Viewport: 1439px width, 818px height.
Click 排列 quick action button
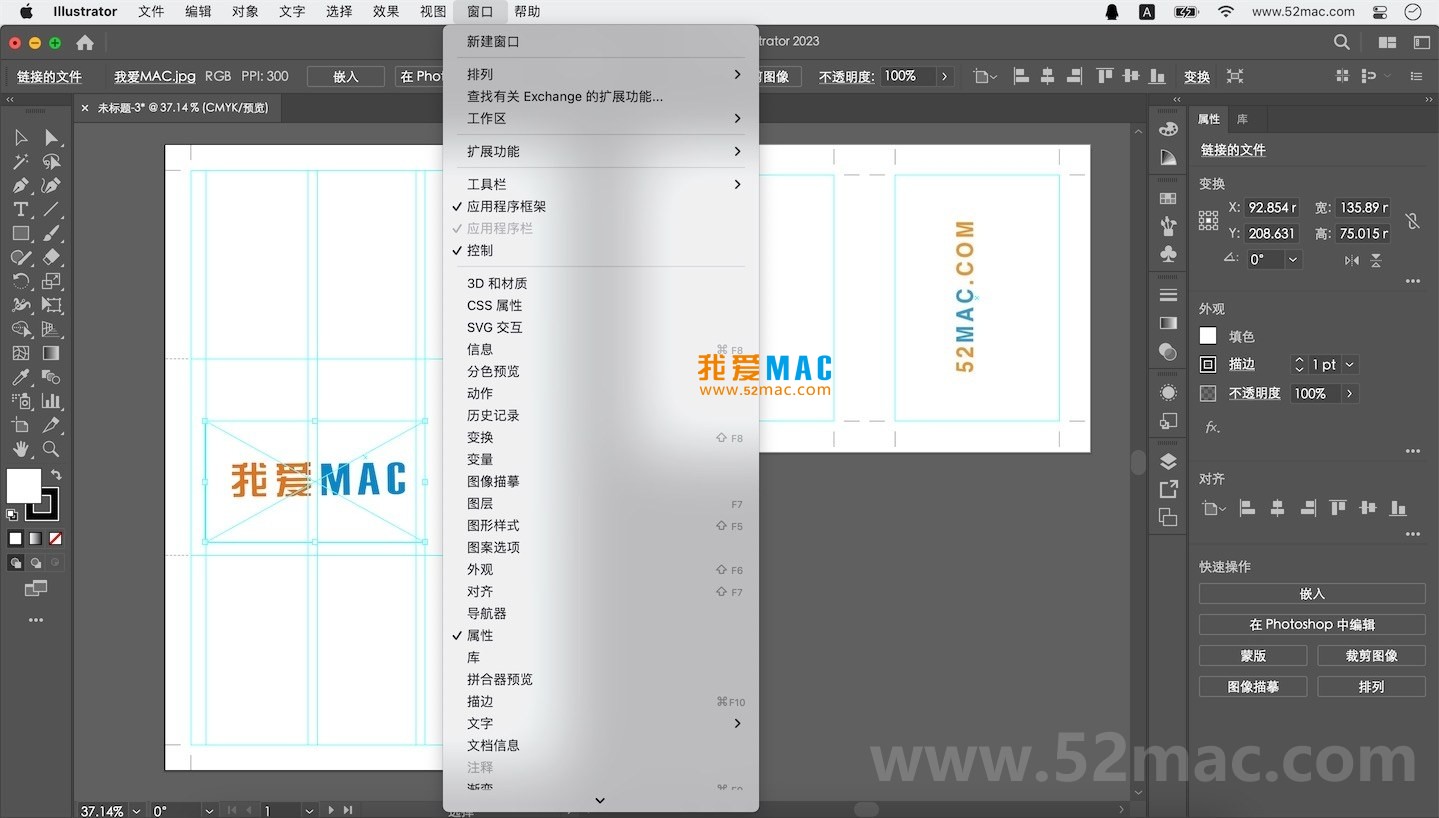[x=1371, y=687]
